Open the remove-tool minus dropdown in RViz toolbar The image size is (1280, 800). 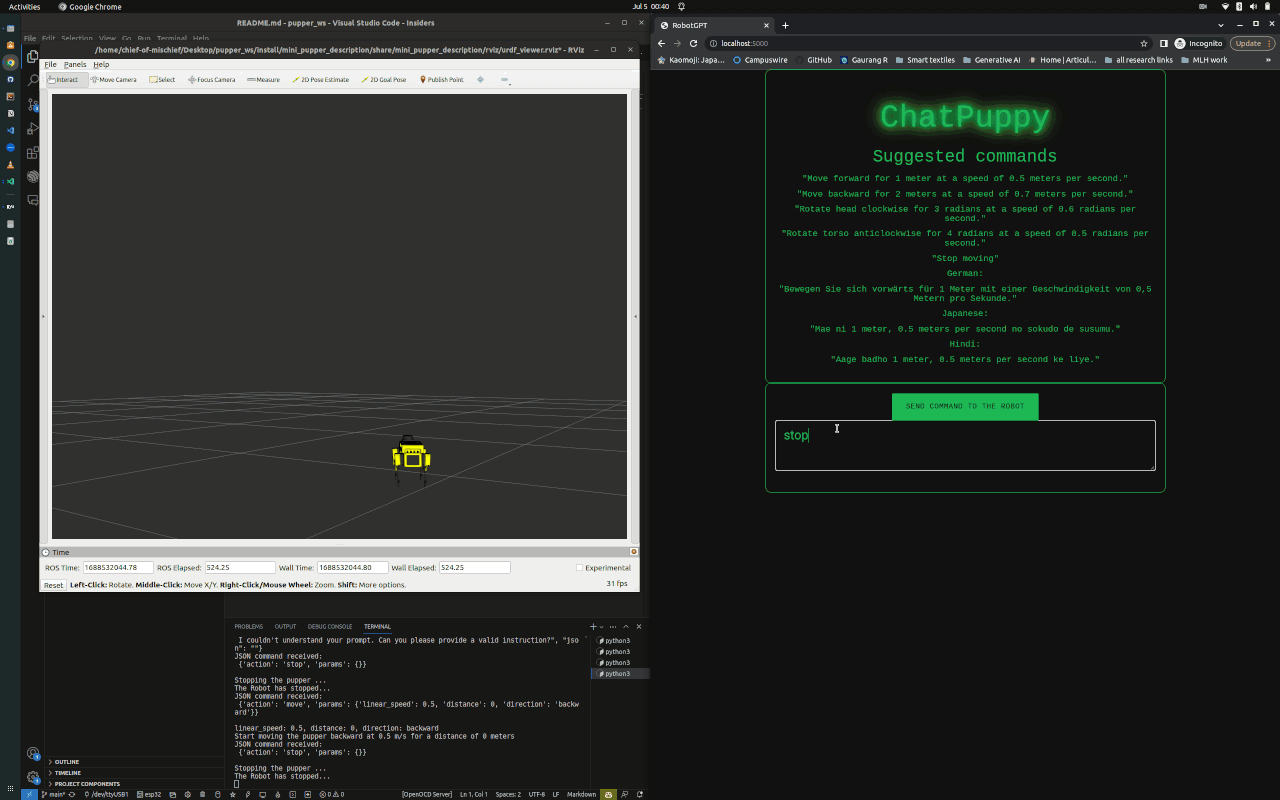coord(505,80)
